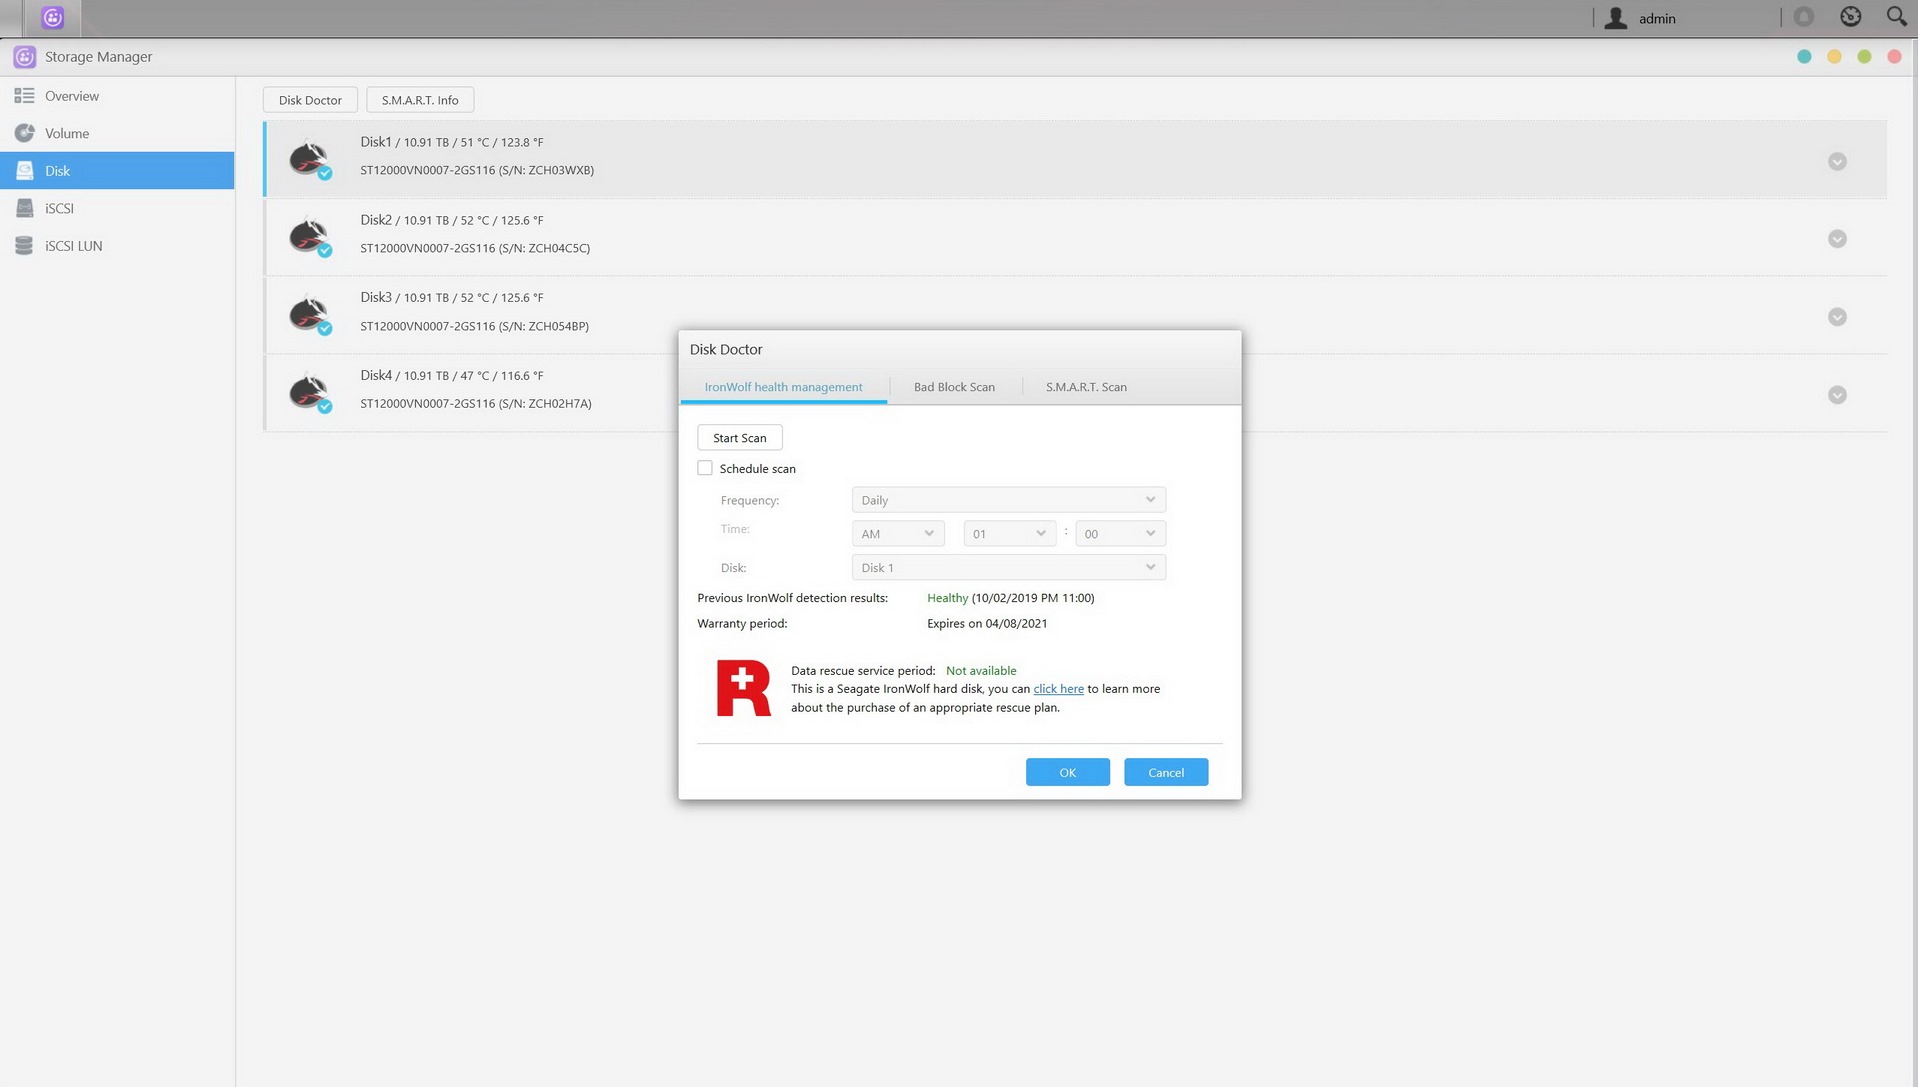Click the Disk2 drive icon
This screenshot has height=1087, width=1918.
tap(309, 237)
